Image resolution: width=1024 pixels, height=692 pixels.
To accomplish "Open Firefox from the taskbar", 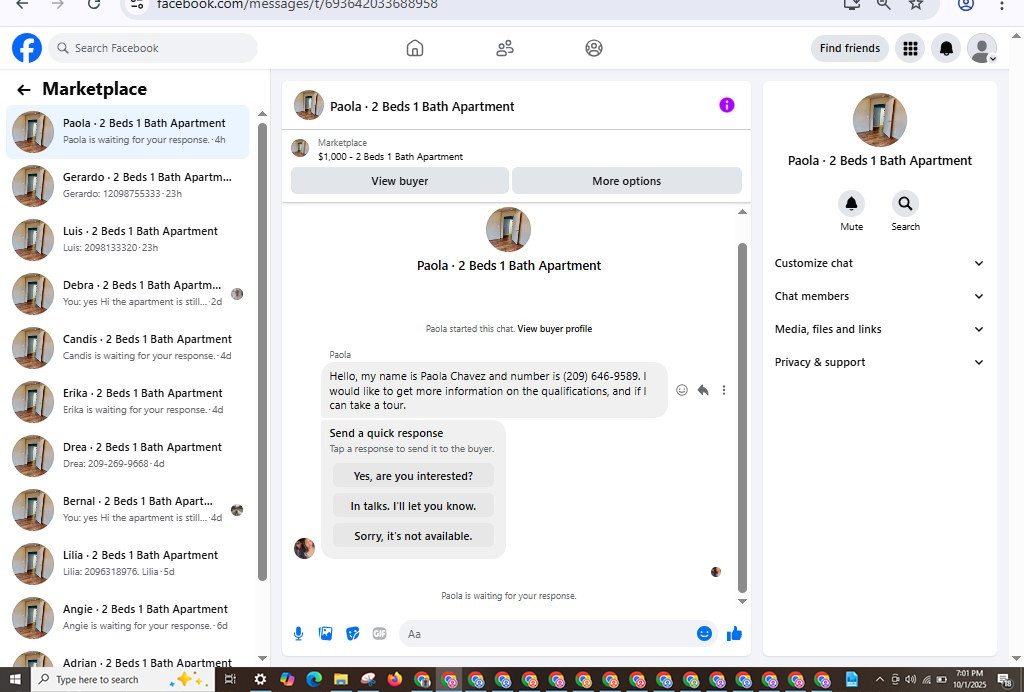I will click(394, 680).
